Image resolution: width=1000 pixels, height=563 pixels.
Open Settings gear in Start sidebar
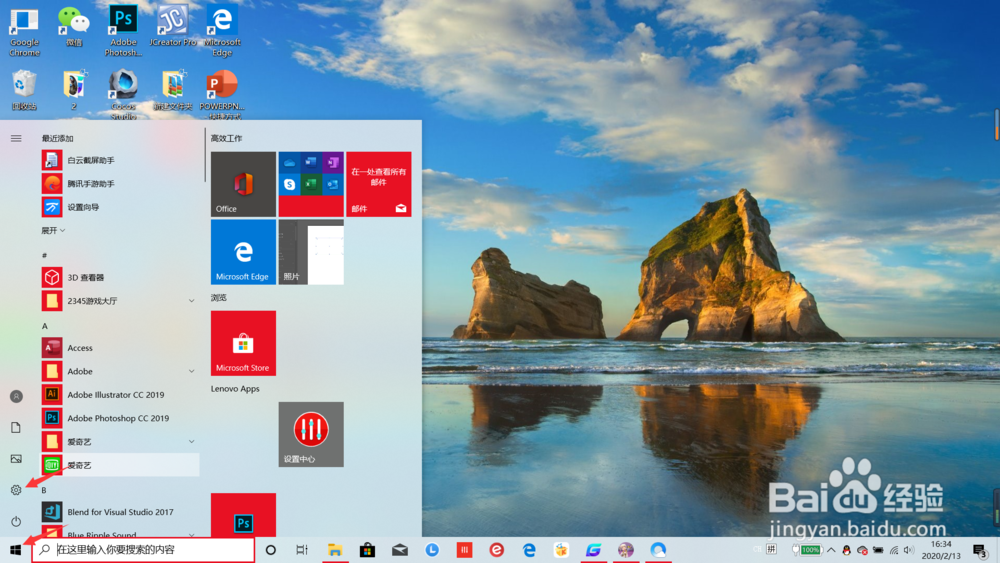(16, 490)
